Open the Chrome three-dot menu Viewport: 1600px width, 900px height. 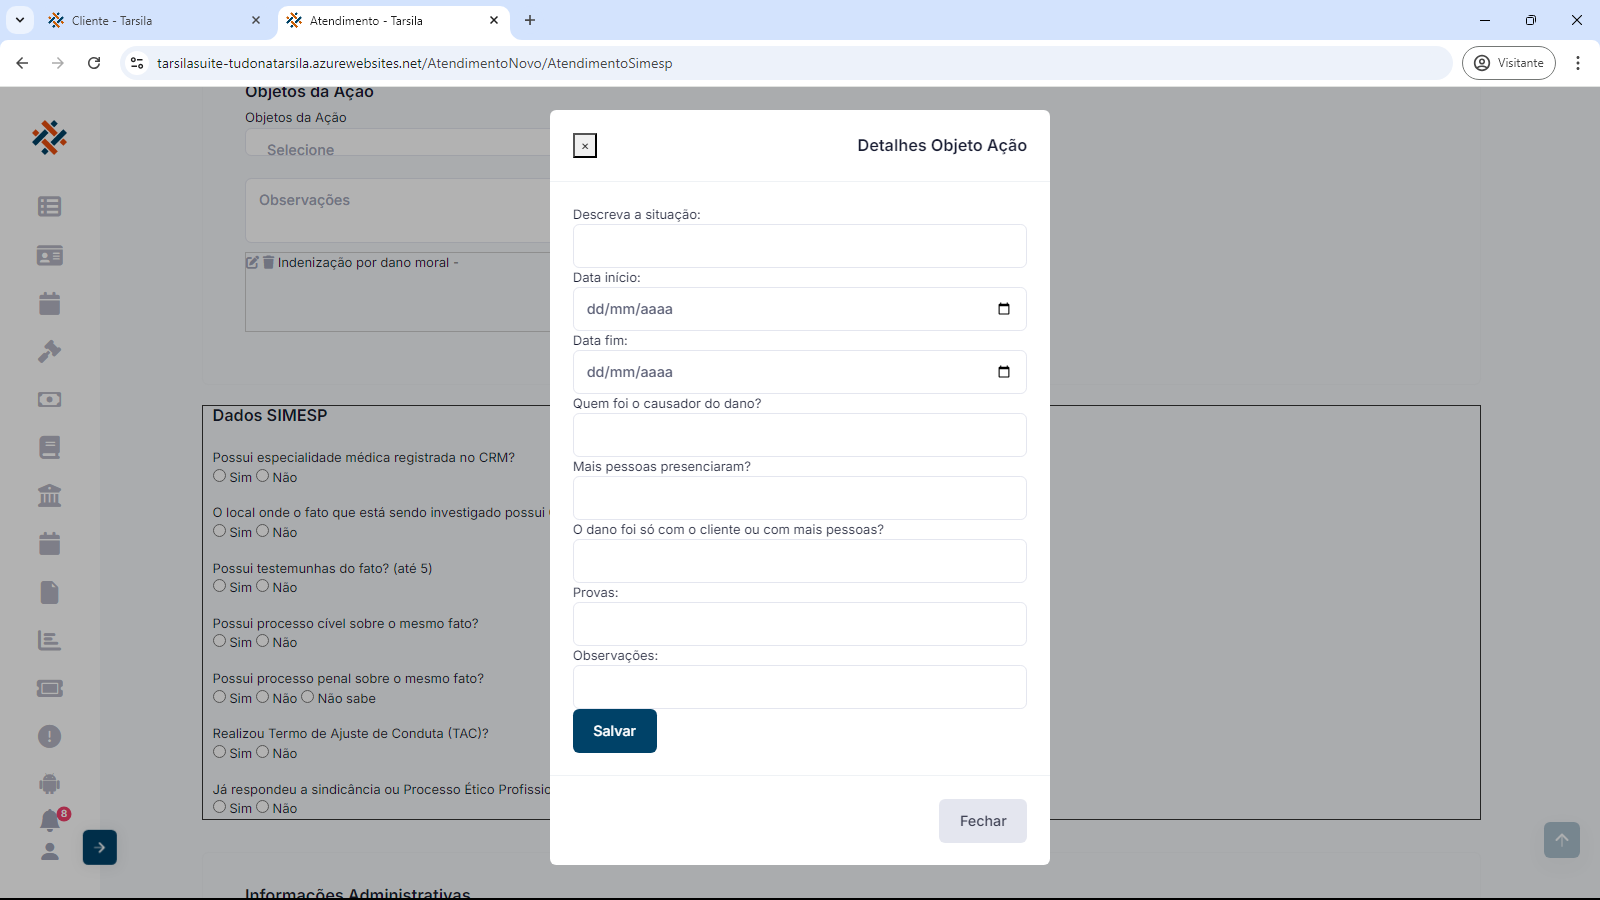coord(1578,63)
